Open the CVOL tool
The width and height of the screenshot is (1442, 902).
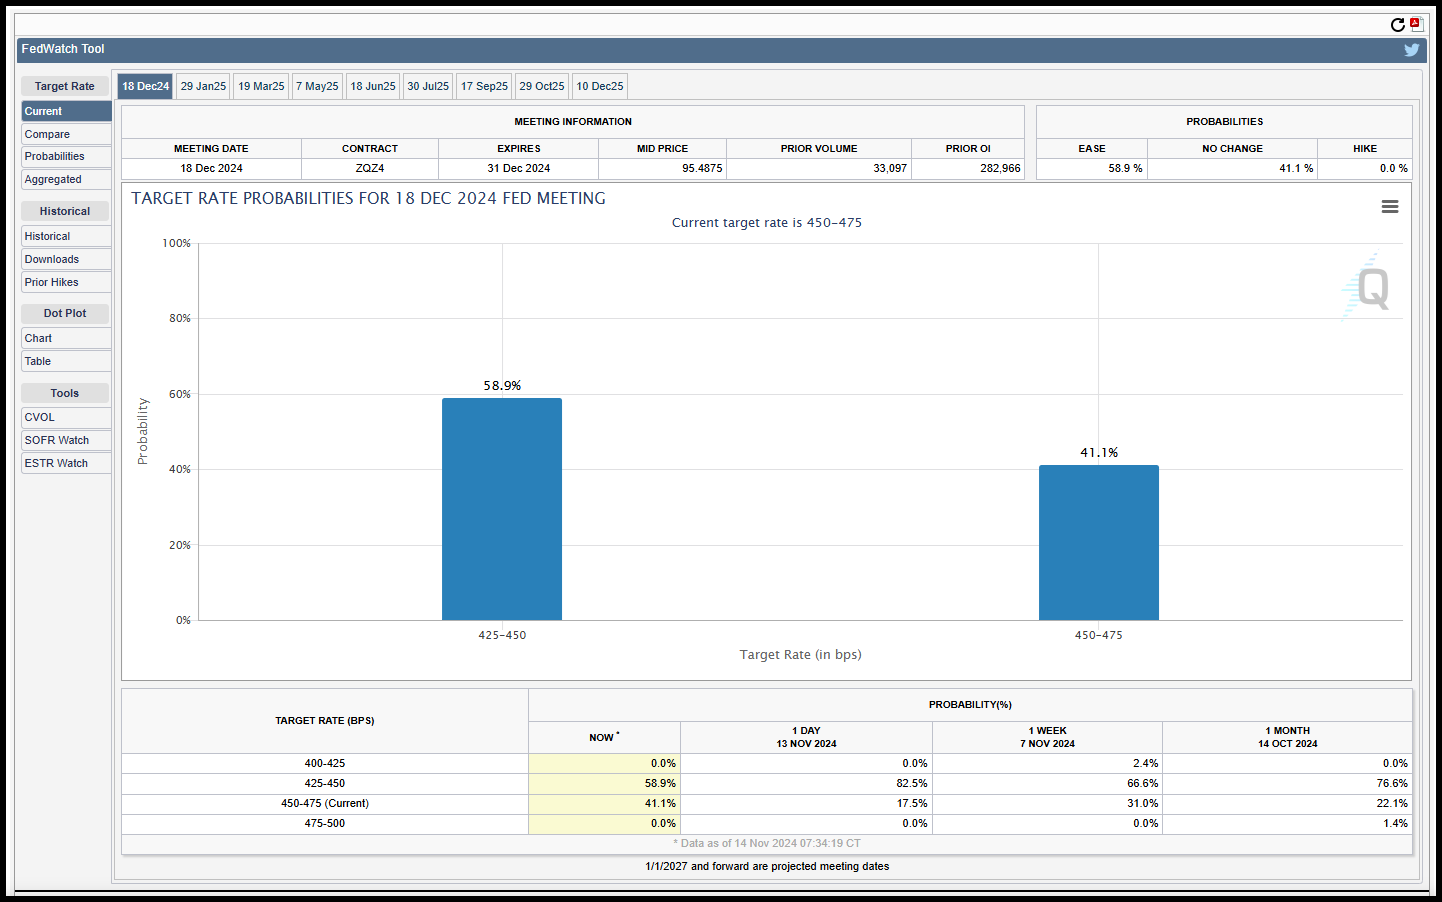66,417
